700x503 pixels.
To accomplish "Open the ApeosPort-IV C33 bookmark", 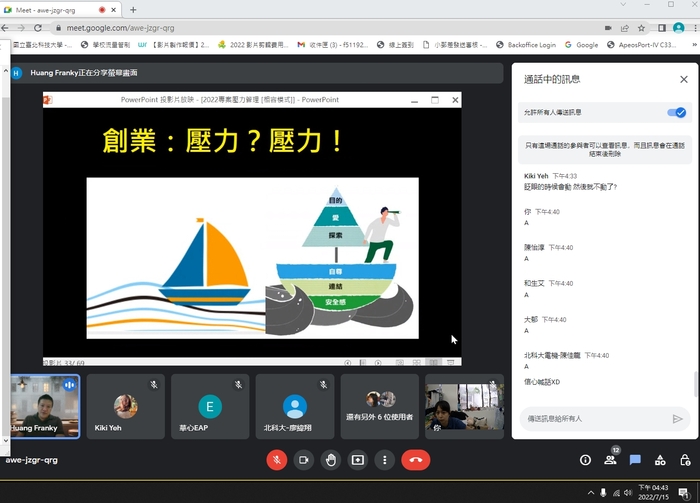I will tap(642, 45).
